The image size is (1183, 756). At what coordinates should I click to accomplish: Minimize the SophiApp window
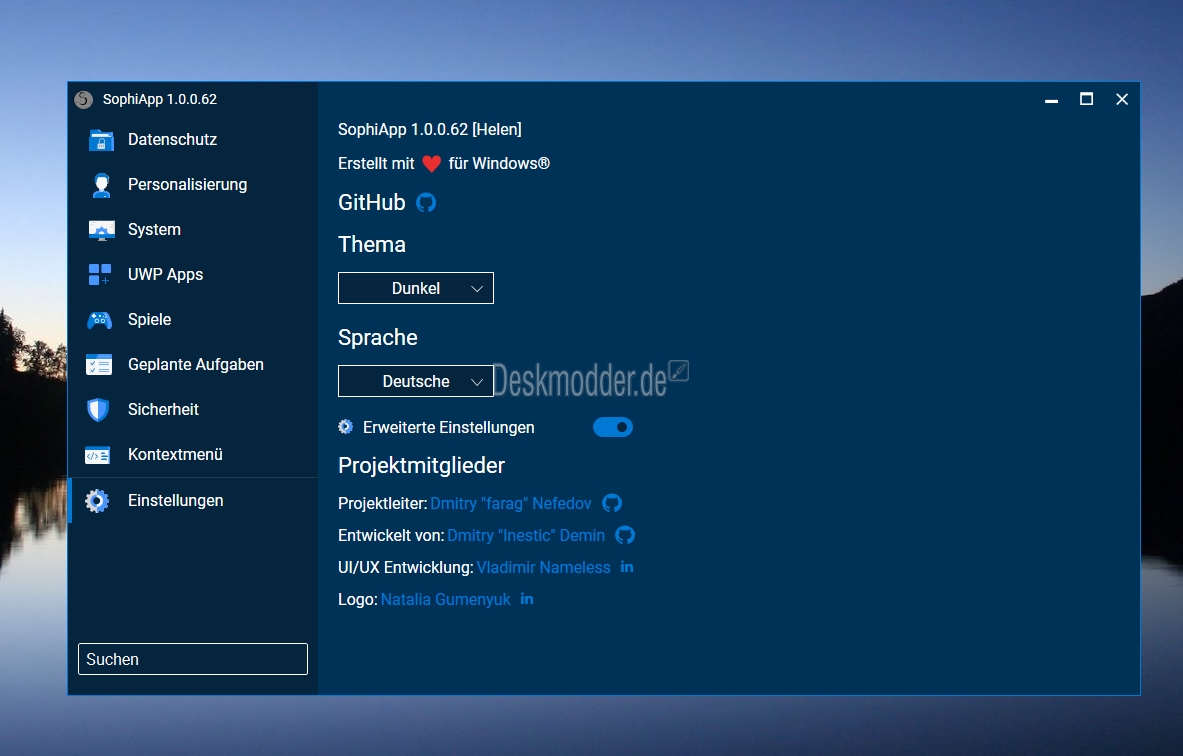pos(1051,100)
